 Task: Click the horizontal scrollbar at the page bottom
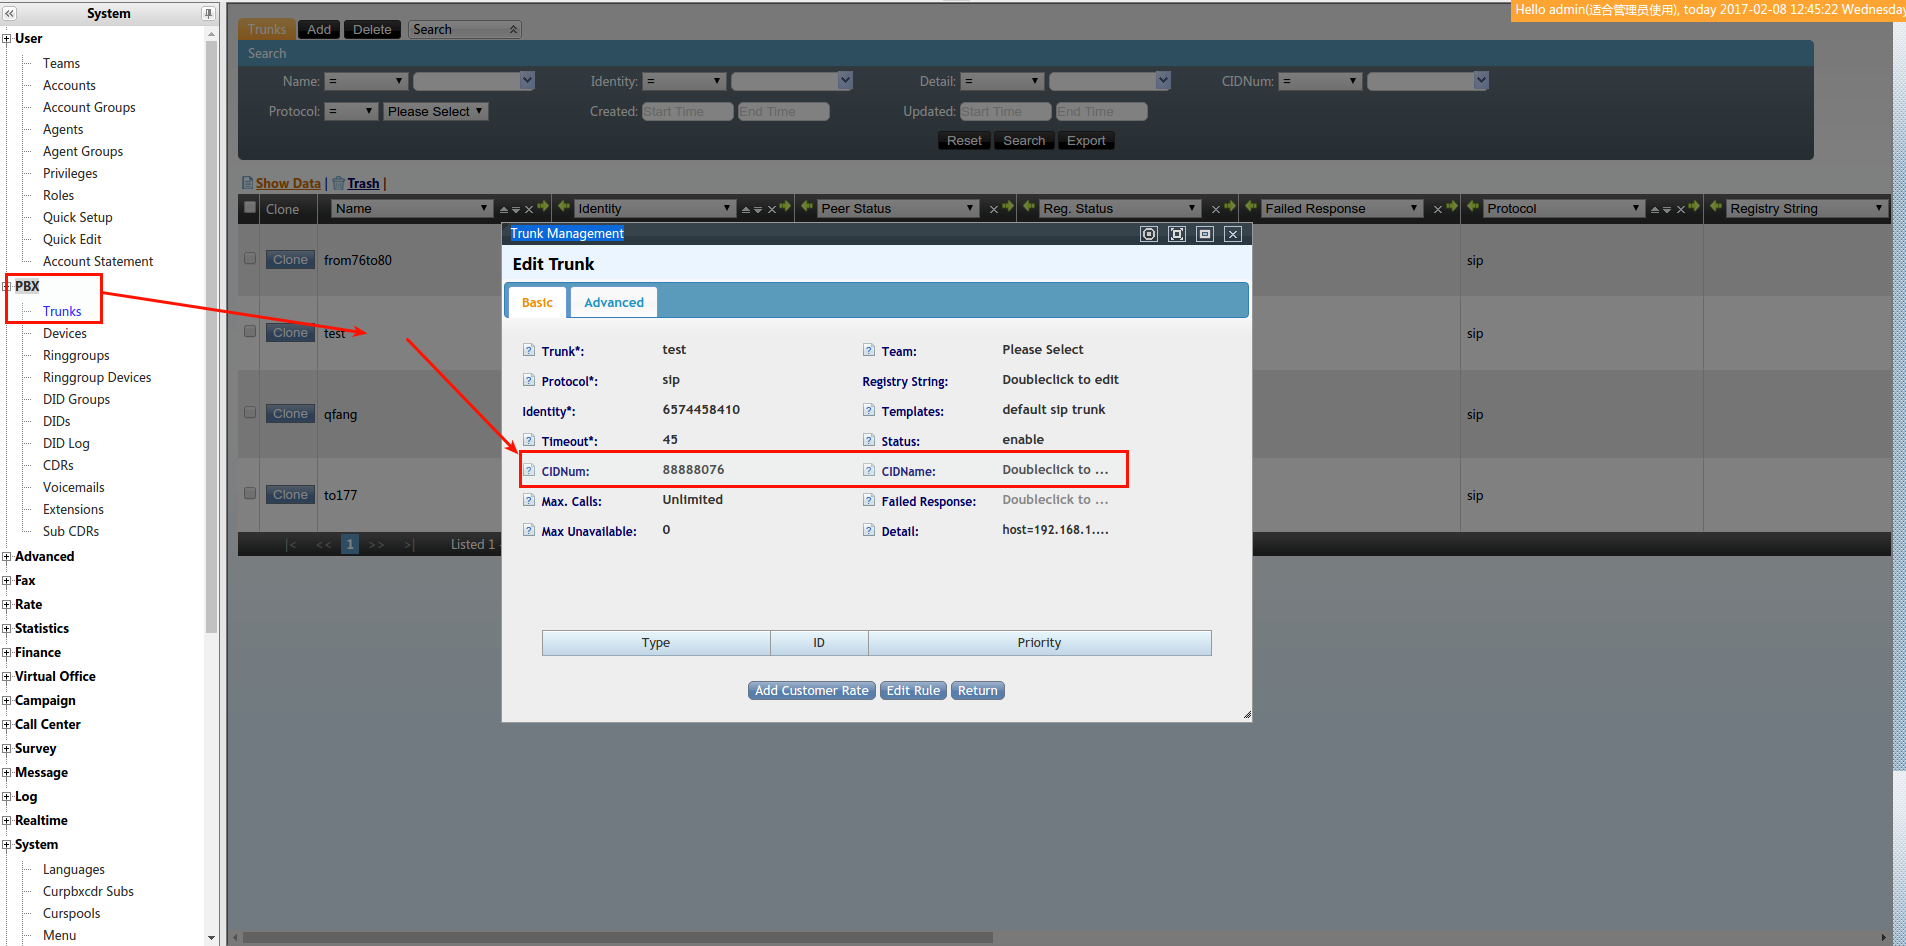tap(617, 938)
